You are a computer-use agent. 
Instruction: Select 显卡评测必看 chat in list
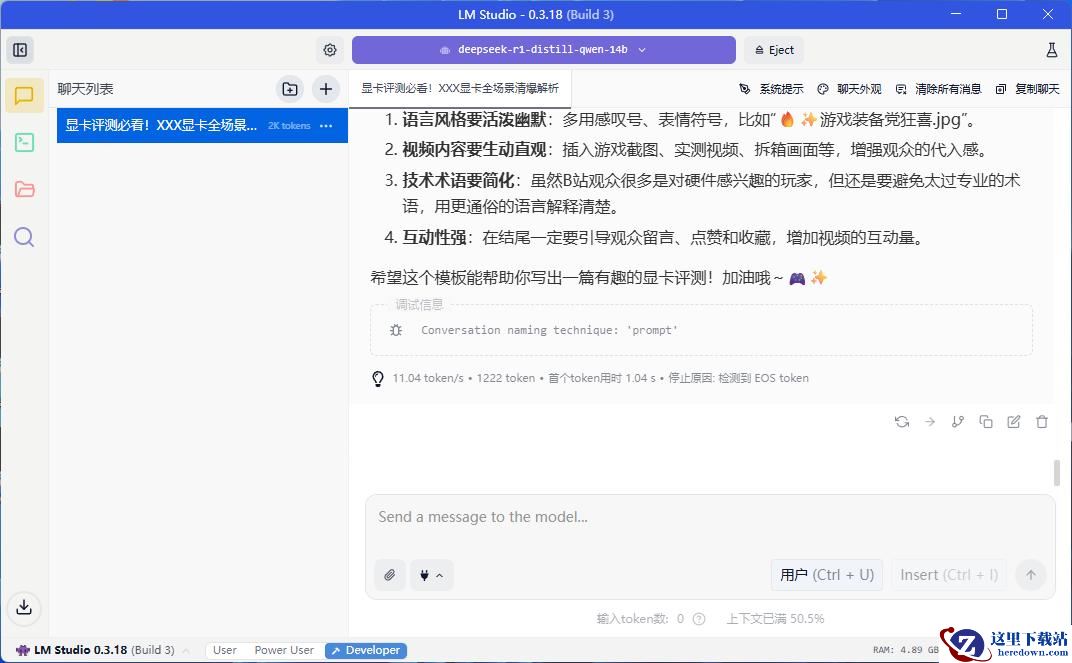pyautogui.click(x=202, y=125)
